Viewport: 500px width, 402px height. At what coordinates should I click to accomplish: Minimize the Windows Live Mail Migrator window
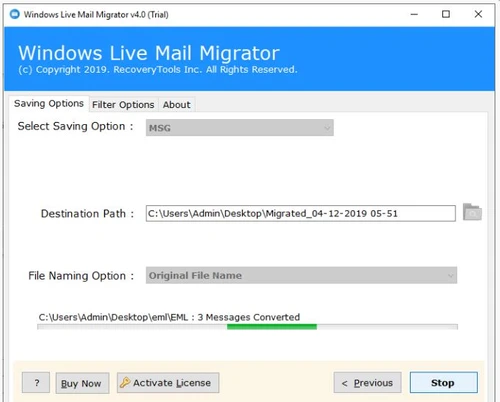414,14
